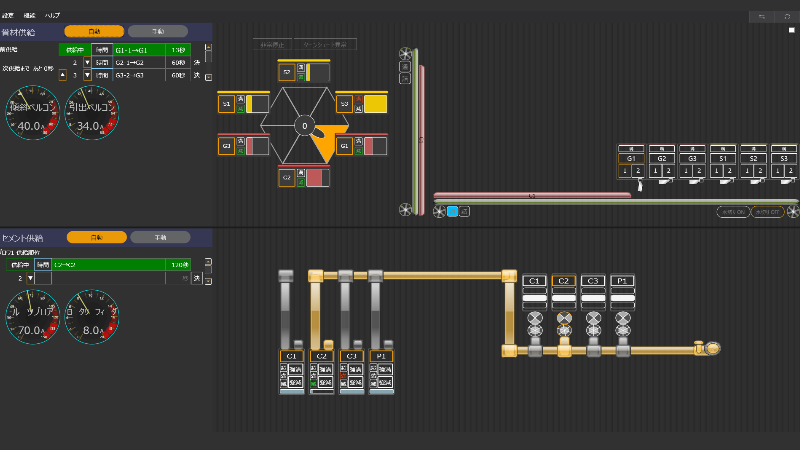Toggle the blue conveyor run indicator
Viewport: 800px width, 450px height.
[x=452, y=211]
